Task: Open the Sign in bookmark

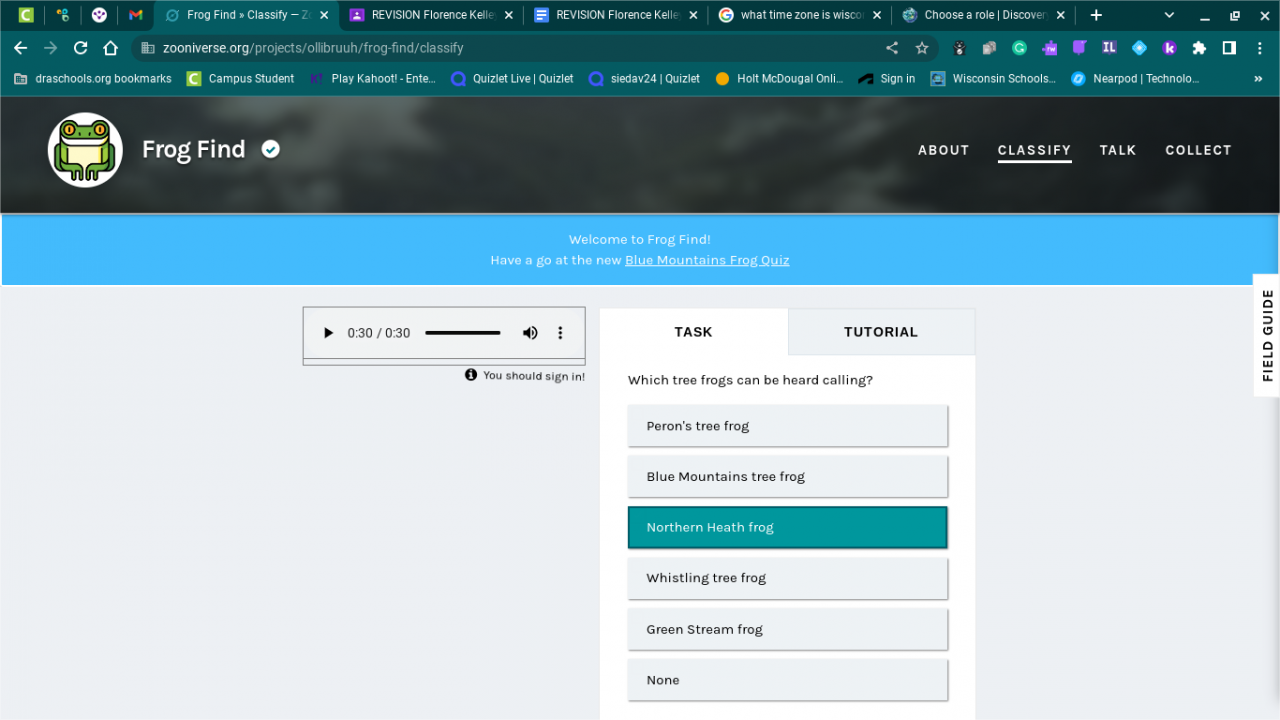Action: pos(887,79)
